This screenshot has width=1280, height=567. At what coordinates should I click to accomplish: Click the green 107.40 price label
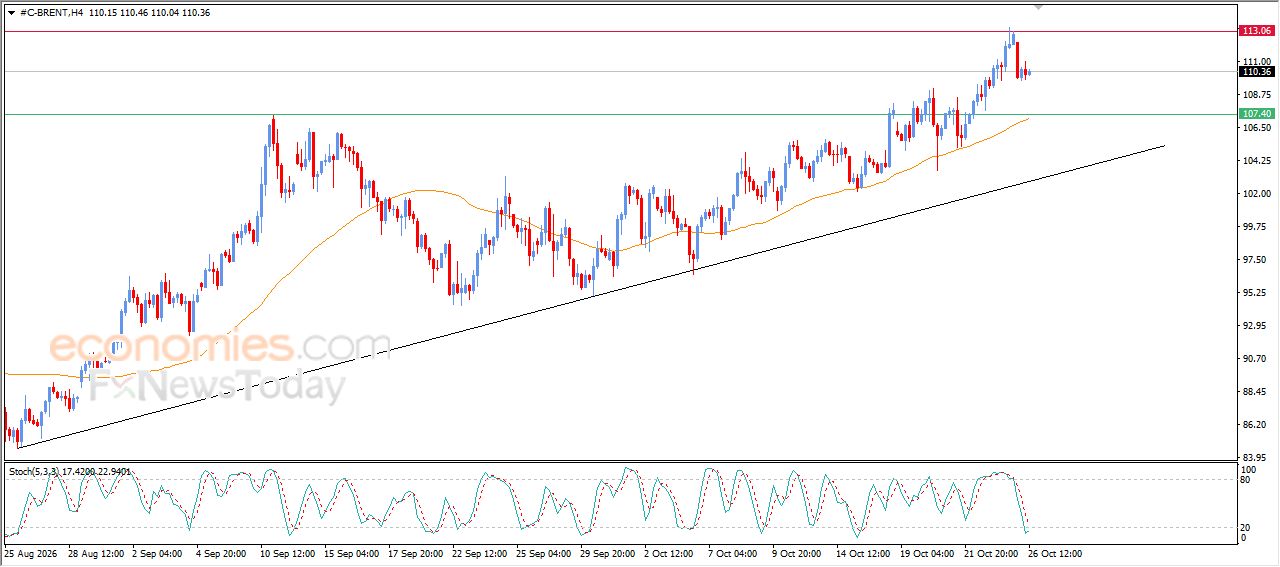click(1256, 114)
